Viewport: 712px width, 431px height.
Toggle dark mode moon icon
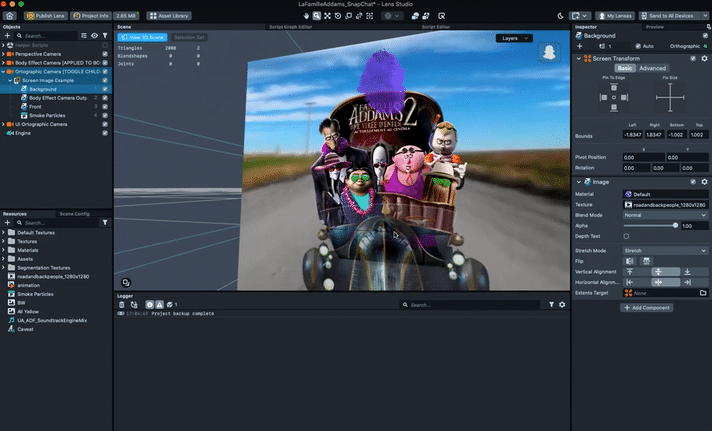560,16
